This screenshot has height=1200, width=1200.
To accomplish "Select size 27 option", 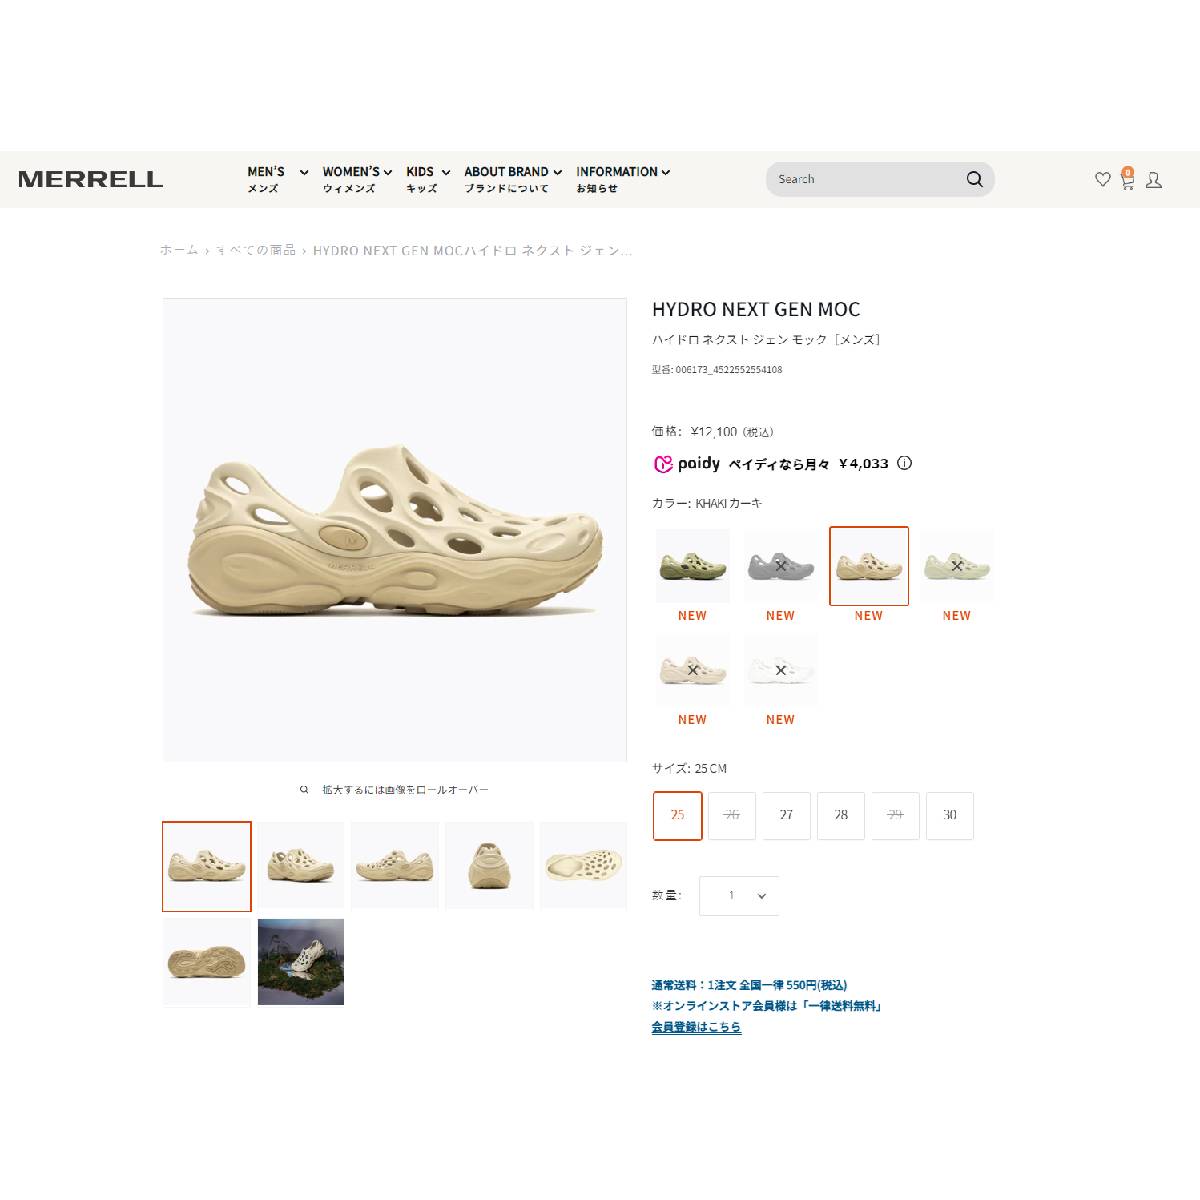I will (786, 815).
